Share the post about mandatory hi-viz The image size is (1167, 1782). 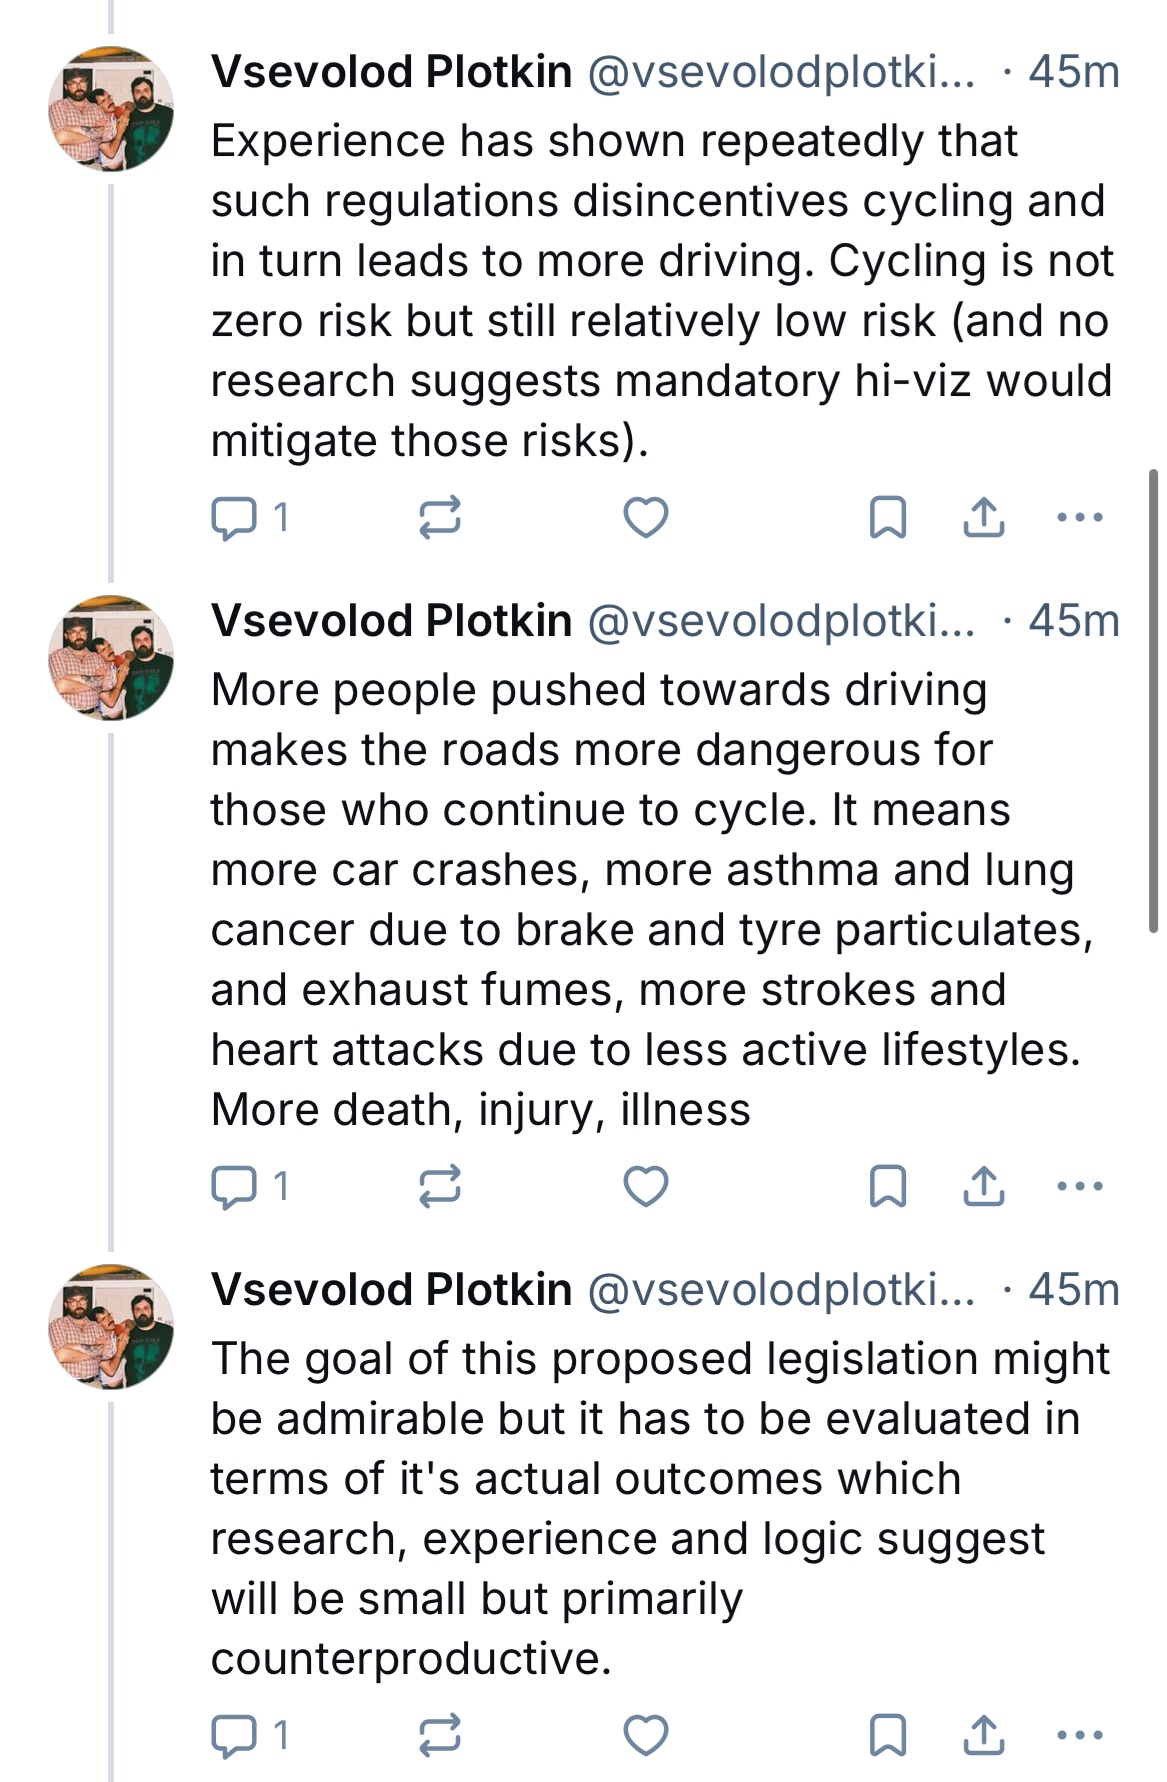click(984, 518)
